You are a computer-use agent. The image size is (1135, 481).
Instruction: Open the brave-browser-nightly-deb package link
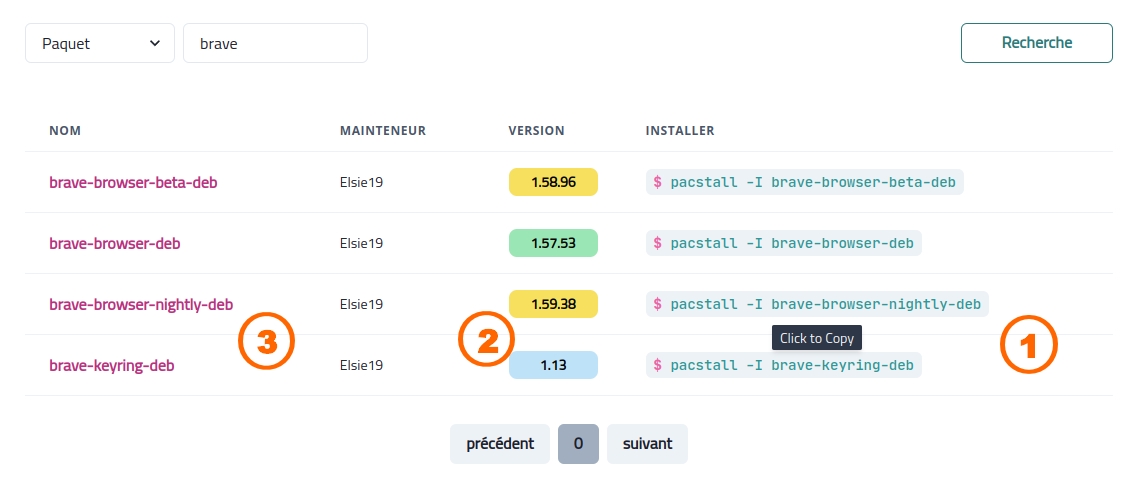coord(141,304)
